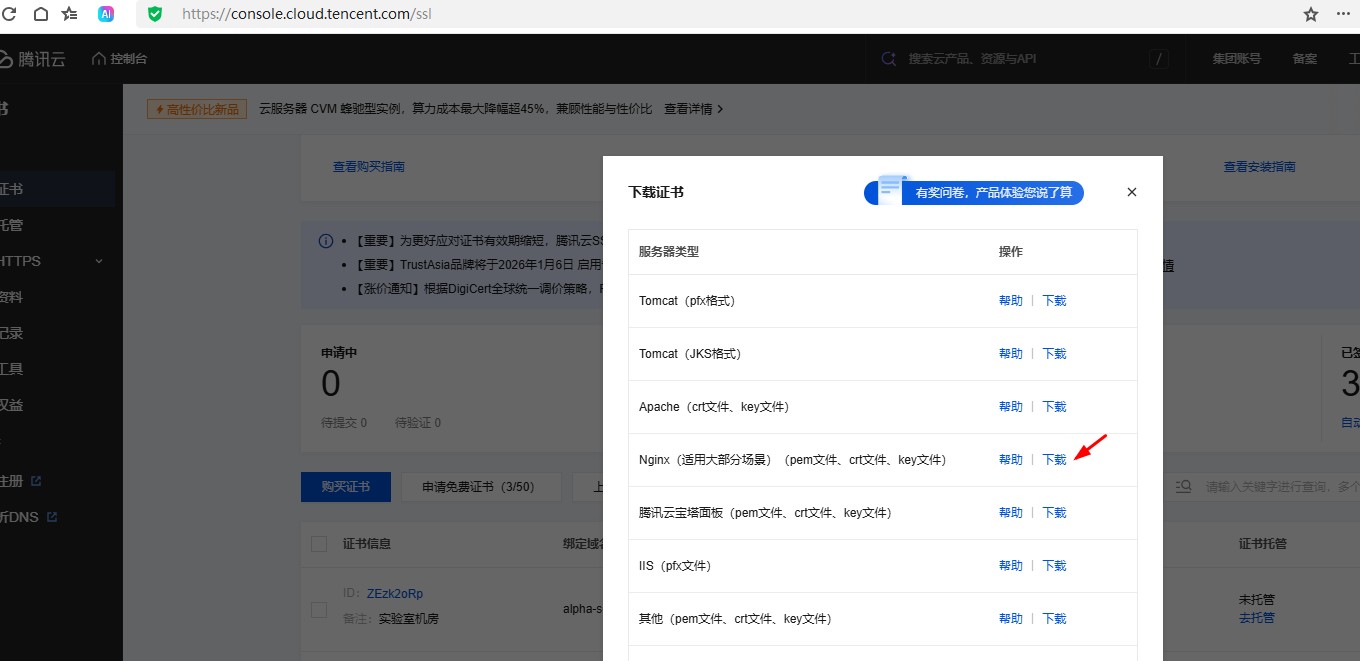The height and width of the screenshot is (661, 1360).
Task: Go to the browser home page
Action: point(41,14)
